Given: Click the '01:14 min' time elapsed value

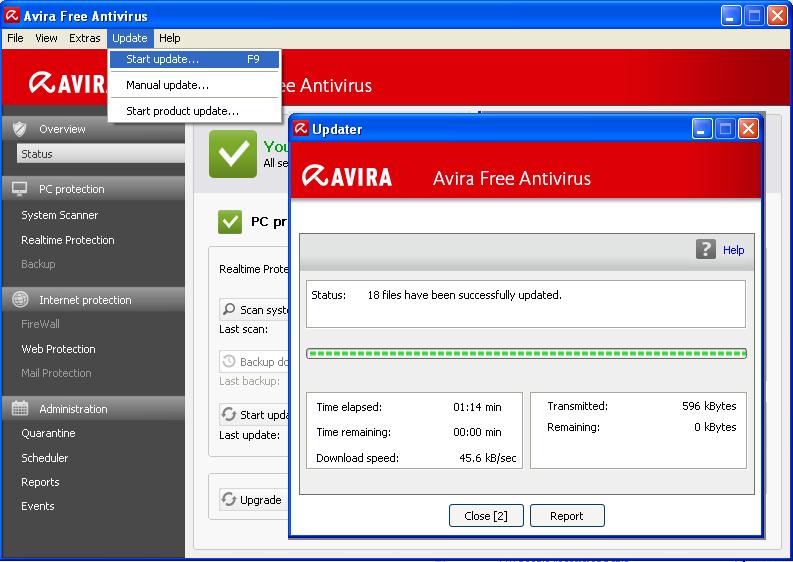Looking at the screenshot, I should point(477,407).
